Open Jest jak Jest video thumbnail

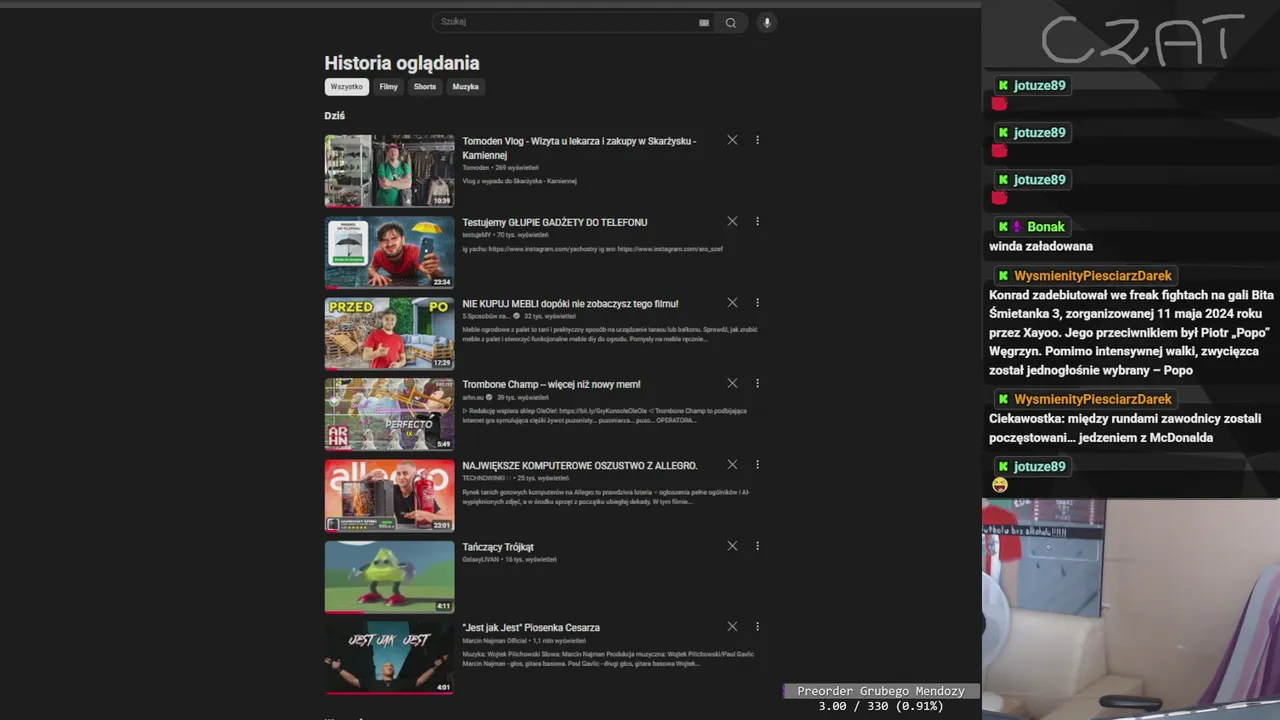point(389,657)
